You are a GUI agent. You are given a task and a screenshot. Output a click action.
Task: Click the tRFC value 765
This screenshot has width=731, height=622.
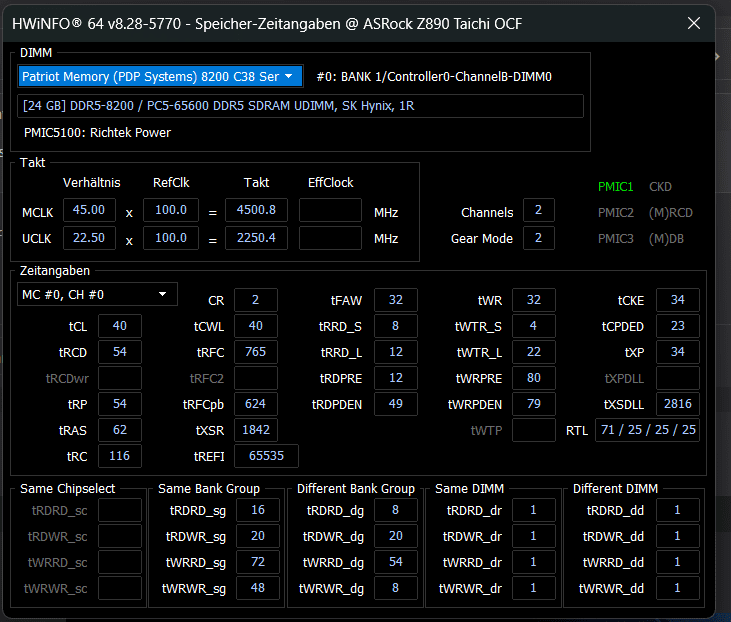coord(255,352)
